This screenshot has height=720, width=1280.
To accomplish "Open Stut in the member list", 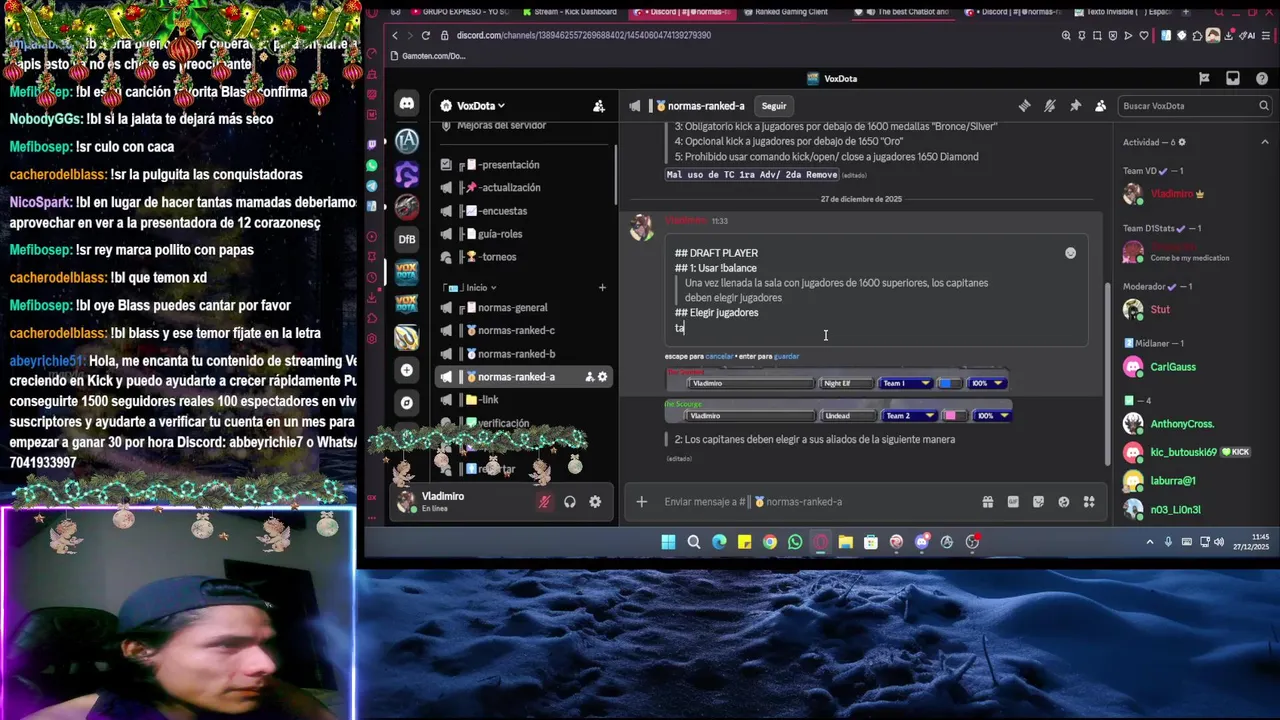I will coord(1160,310).
